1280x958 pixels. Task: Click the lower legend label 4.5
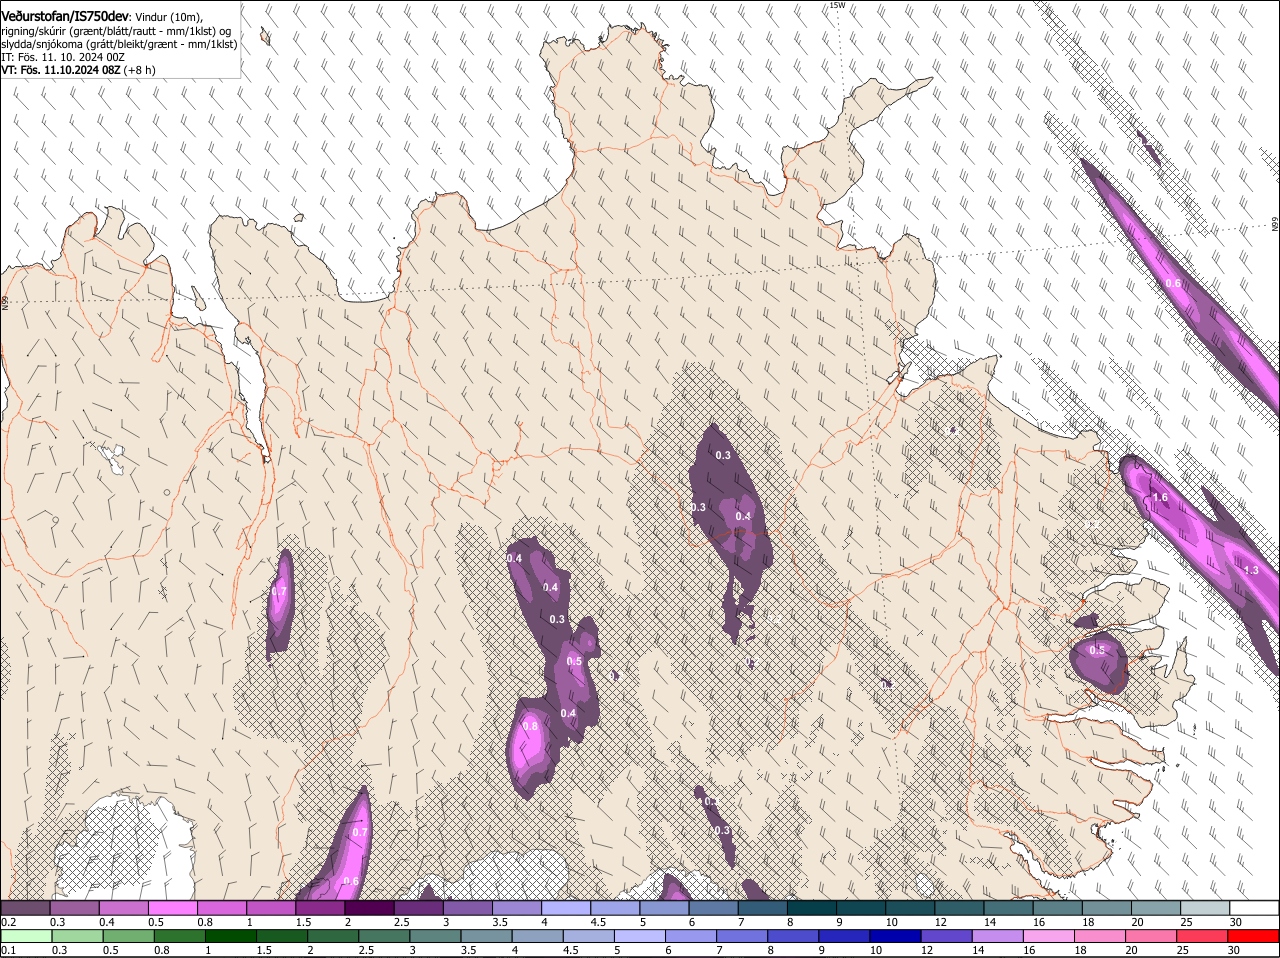570,950
